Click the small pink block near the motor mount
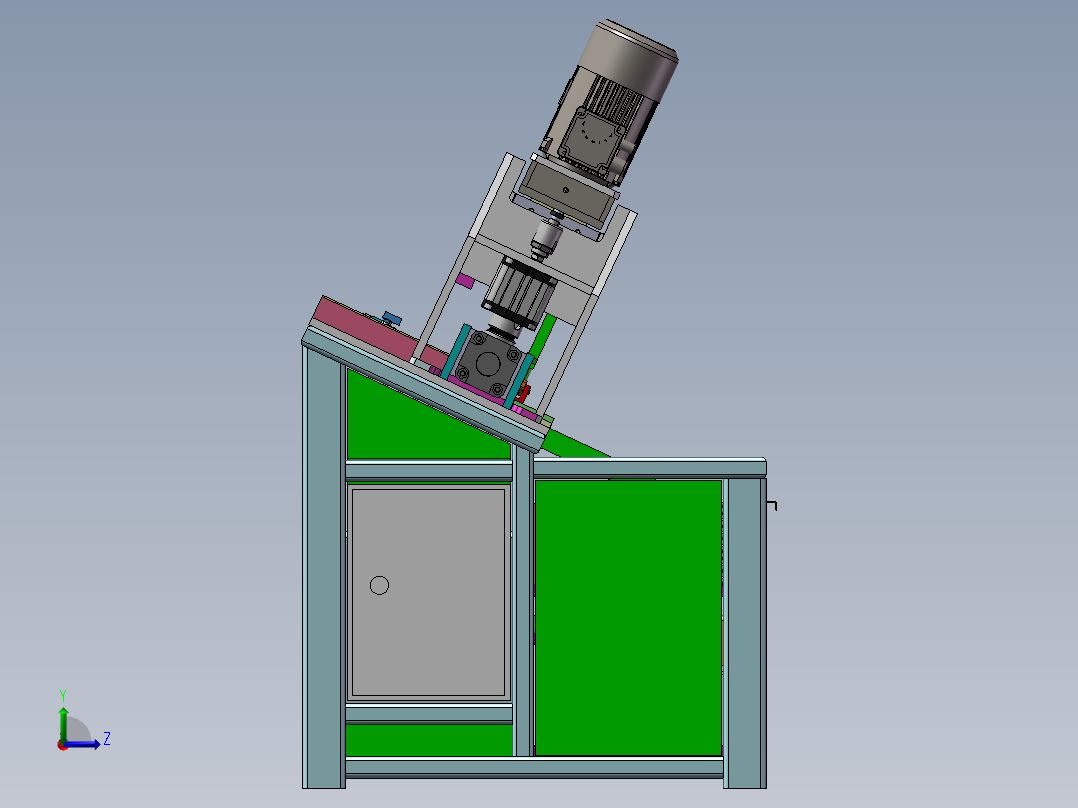Screen dimensions: 1078x808 pyautogui.click(x=466, y=281)
